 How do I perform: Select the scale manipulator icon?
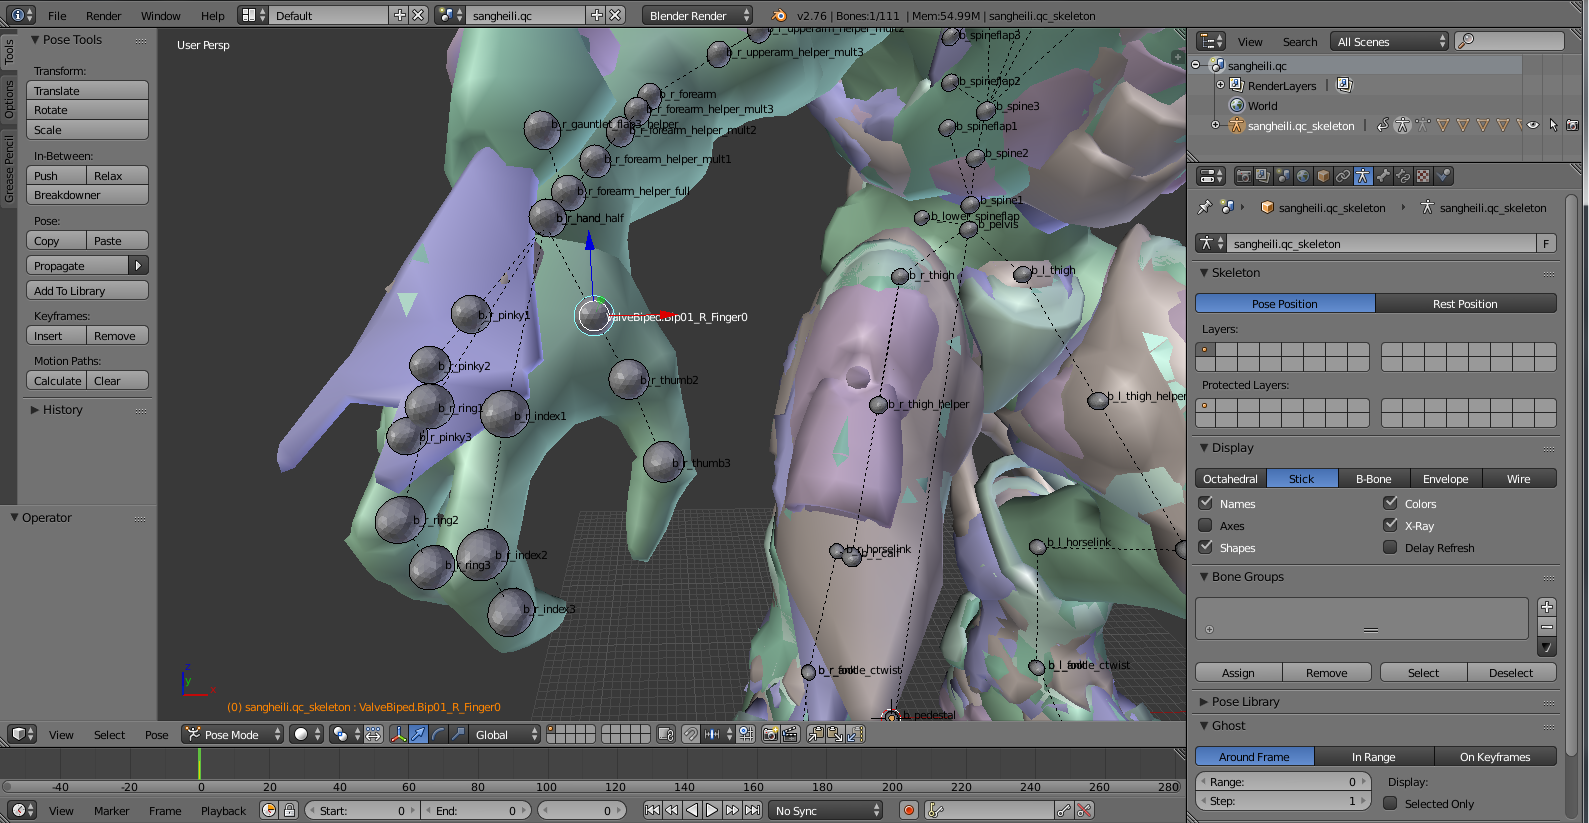pyautogui.click(x=458, y=734)
